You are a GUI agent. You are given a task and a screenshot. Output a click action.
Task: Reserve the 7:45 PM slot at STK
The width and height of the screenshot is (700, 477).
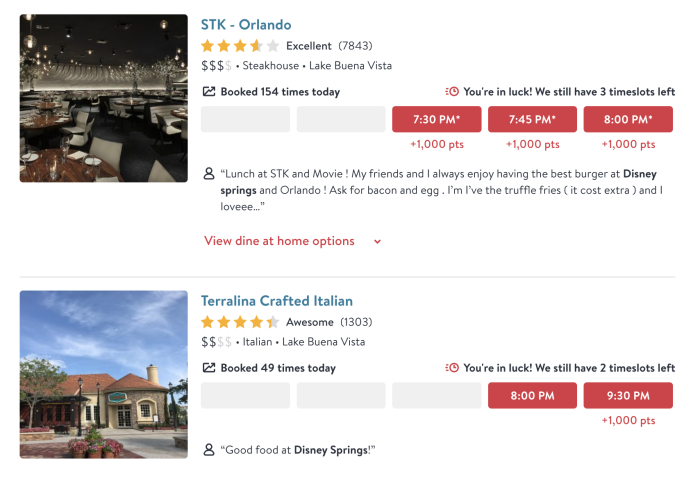tap(532, 120)
